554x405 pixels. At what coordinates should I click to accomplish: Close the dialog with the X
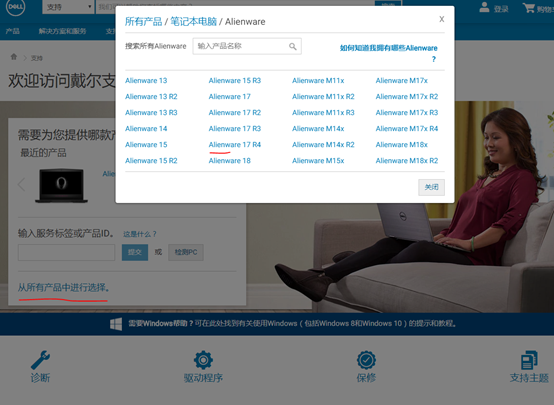click(441, 19)
